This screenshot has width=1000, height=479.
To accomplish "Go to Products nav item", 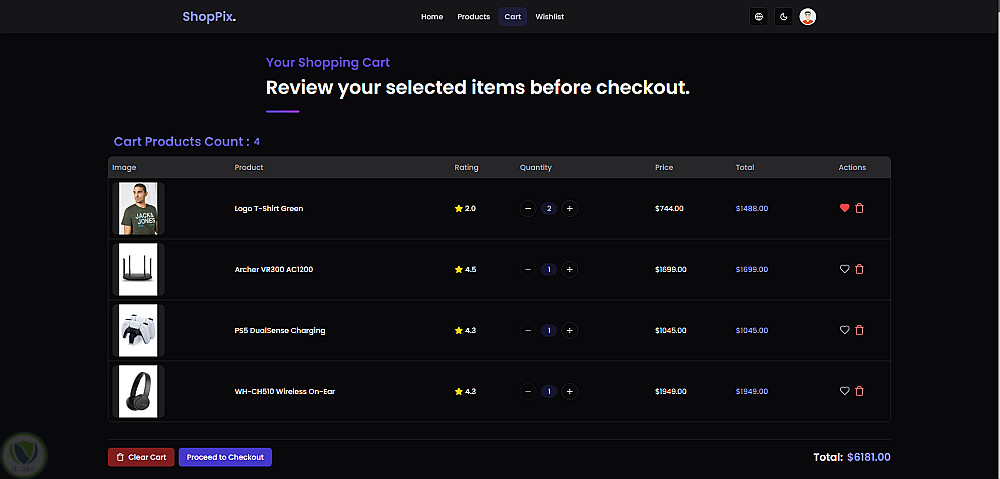I will tap(473, 17).
